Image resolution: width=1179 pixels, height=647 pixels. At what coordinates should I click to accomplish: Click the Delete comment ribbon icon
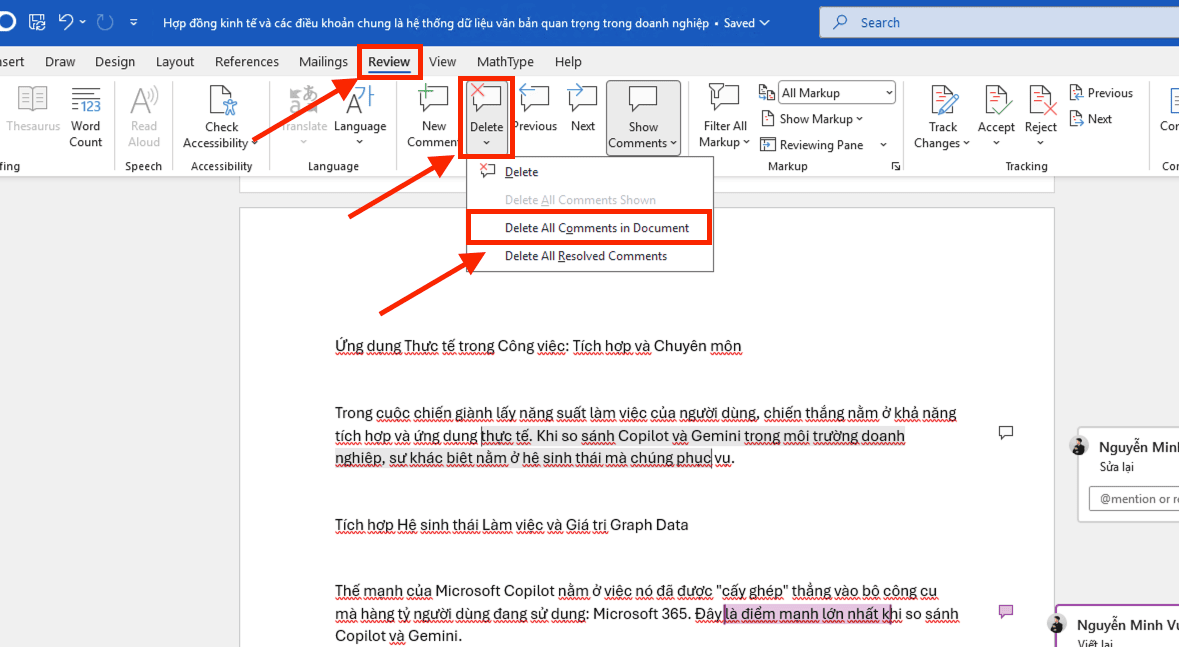486,101
